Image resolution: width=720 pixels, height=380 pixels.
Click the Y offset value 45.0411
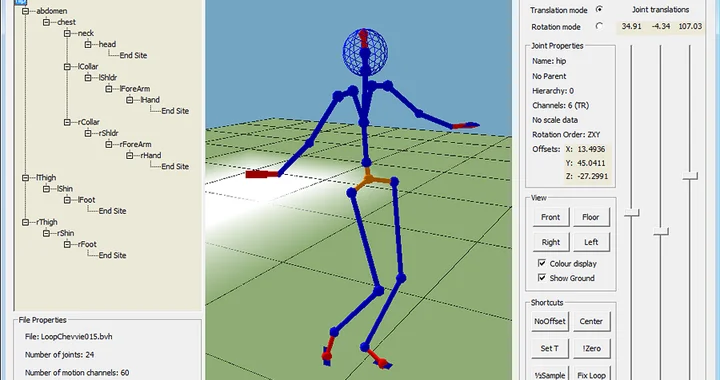(591, 163)
